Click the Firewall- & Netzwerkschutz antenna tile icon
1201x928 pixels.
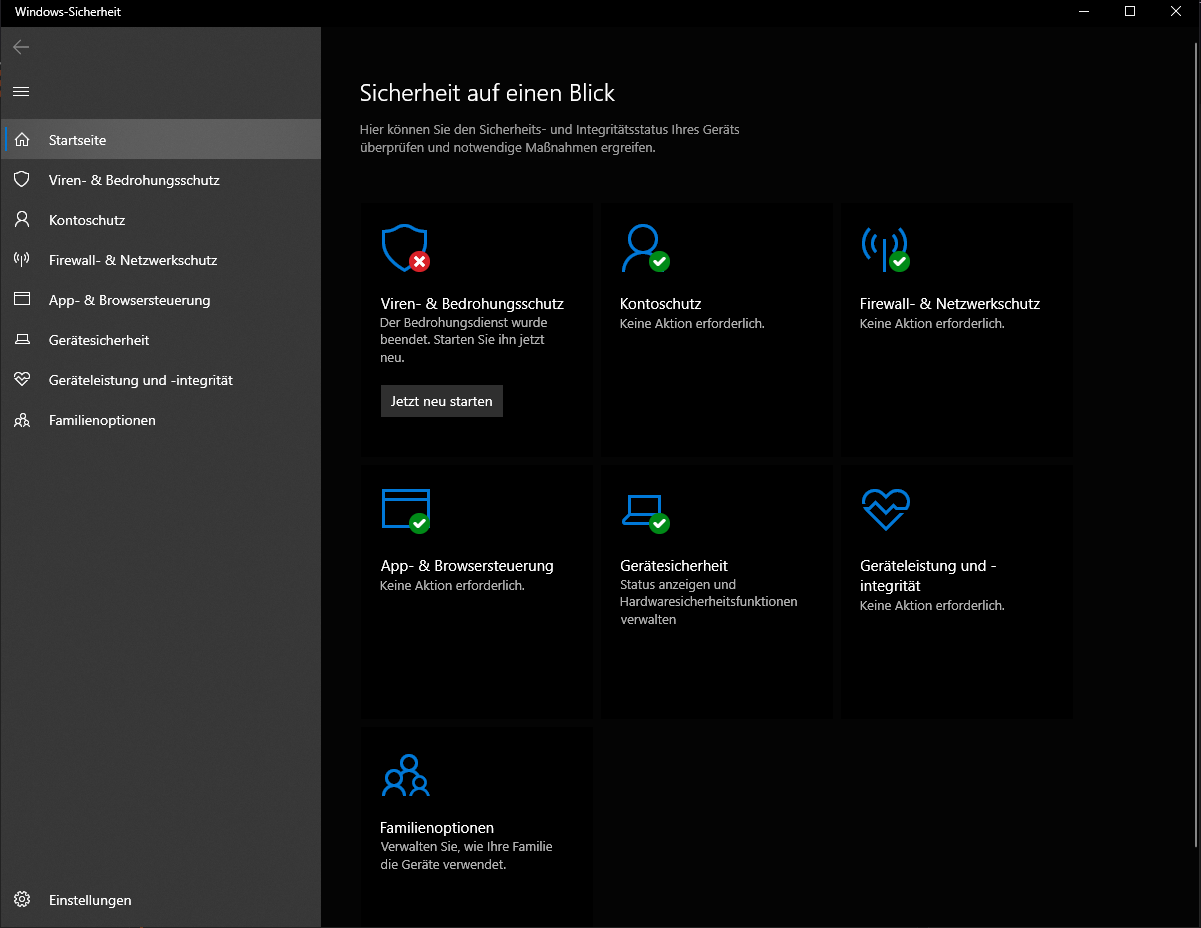pyautogui.click(x=884, y=248)
